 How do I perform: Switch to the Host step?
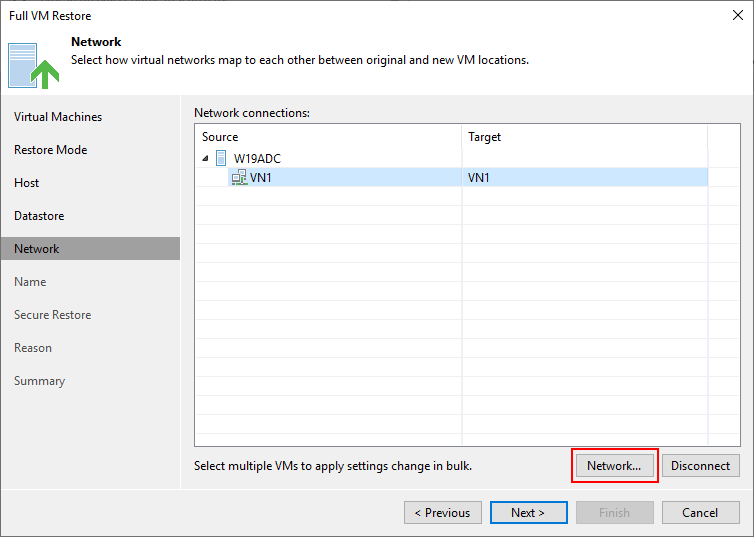[x=26, y=183]
